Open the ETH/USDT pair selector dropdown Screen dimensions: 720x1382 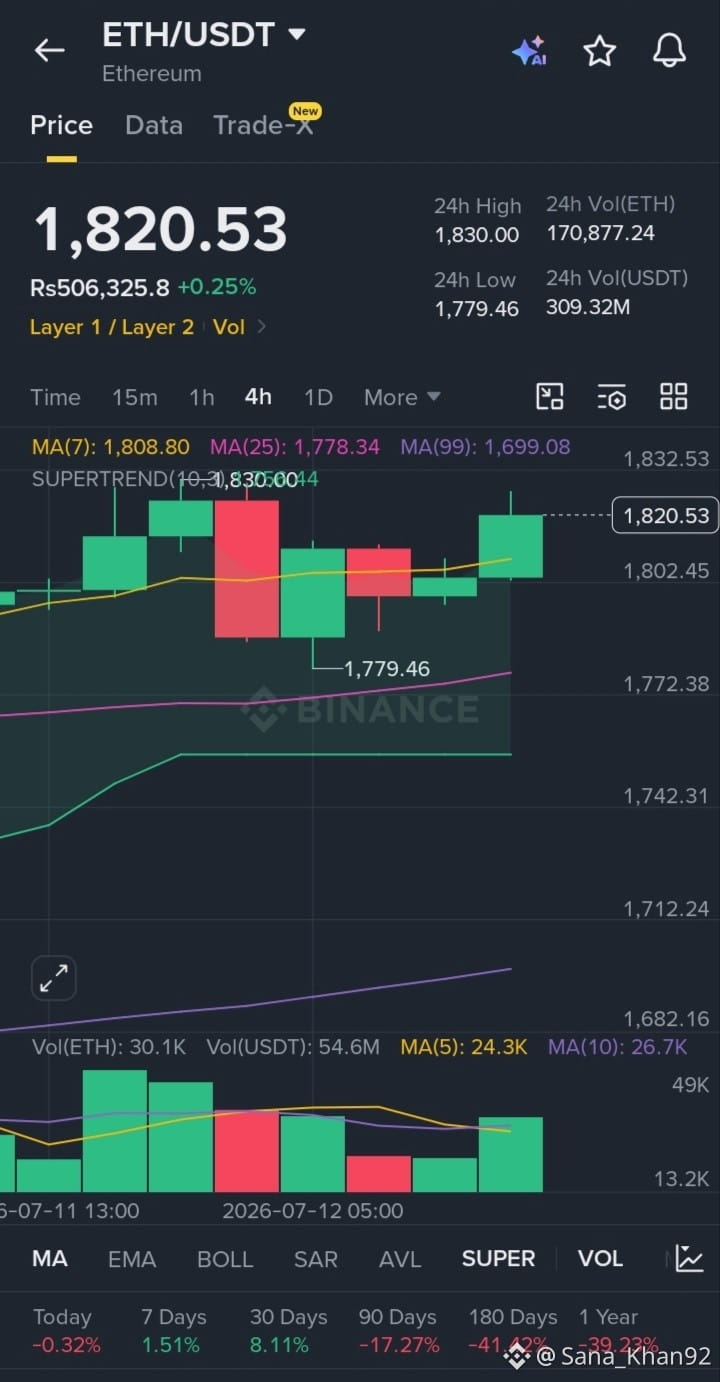coord(204,35)
